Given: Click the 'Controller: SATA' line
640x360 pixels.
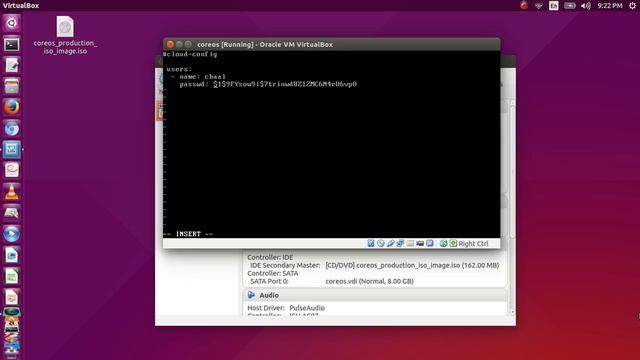Looking at the screenshot, I should point(273,273).
